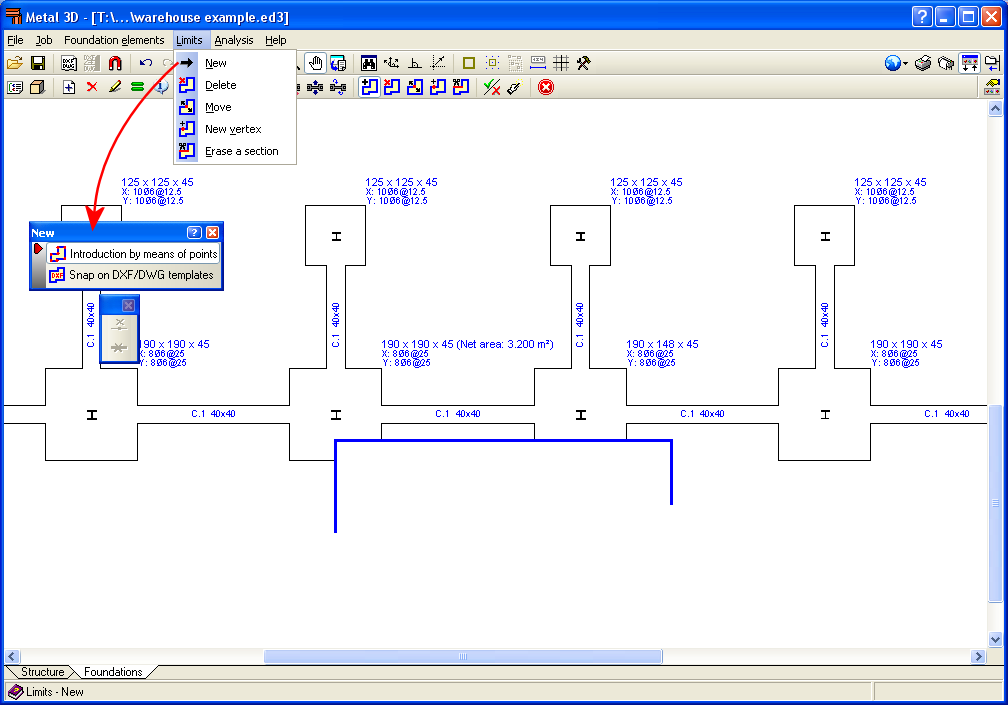1008x705 pixels.
Task: Open the Analysis menu
Action: (x=234, y=40)
